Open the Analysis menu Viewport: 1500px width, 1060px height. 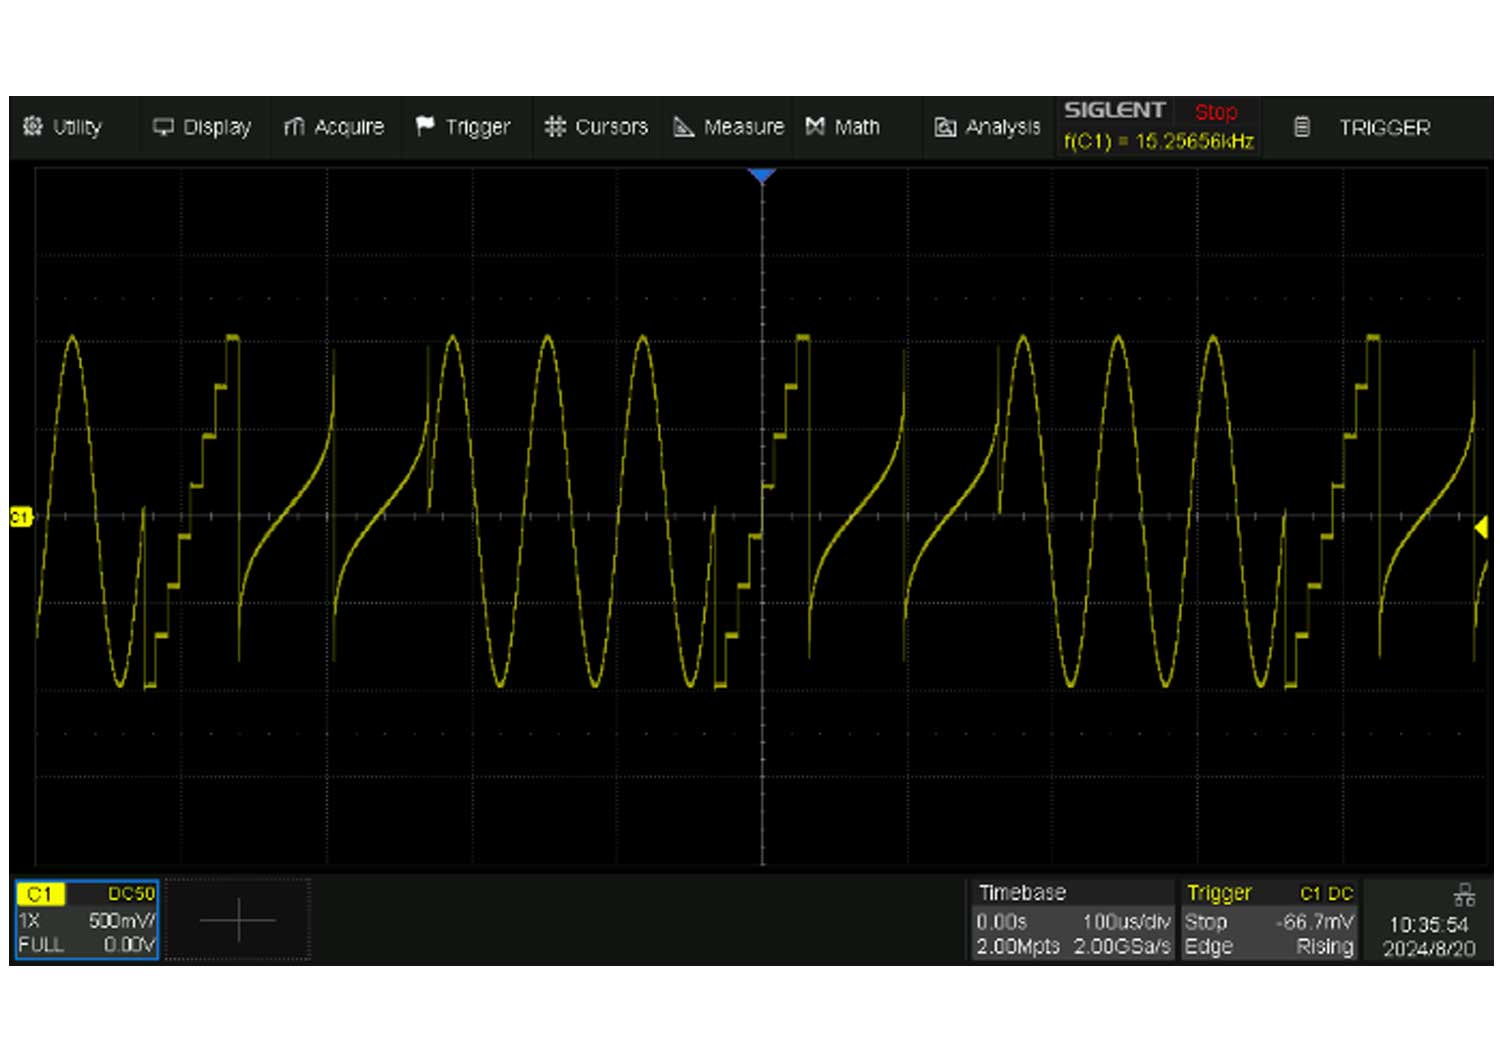987,127
